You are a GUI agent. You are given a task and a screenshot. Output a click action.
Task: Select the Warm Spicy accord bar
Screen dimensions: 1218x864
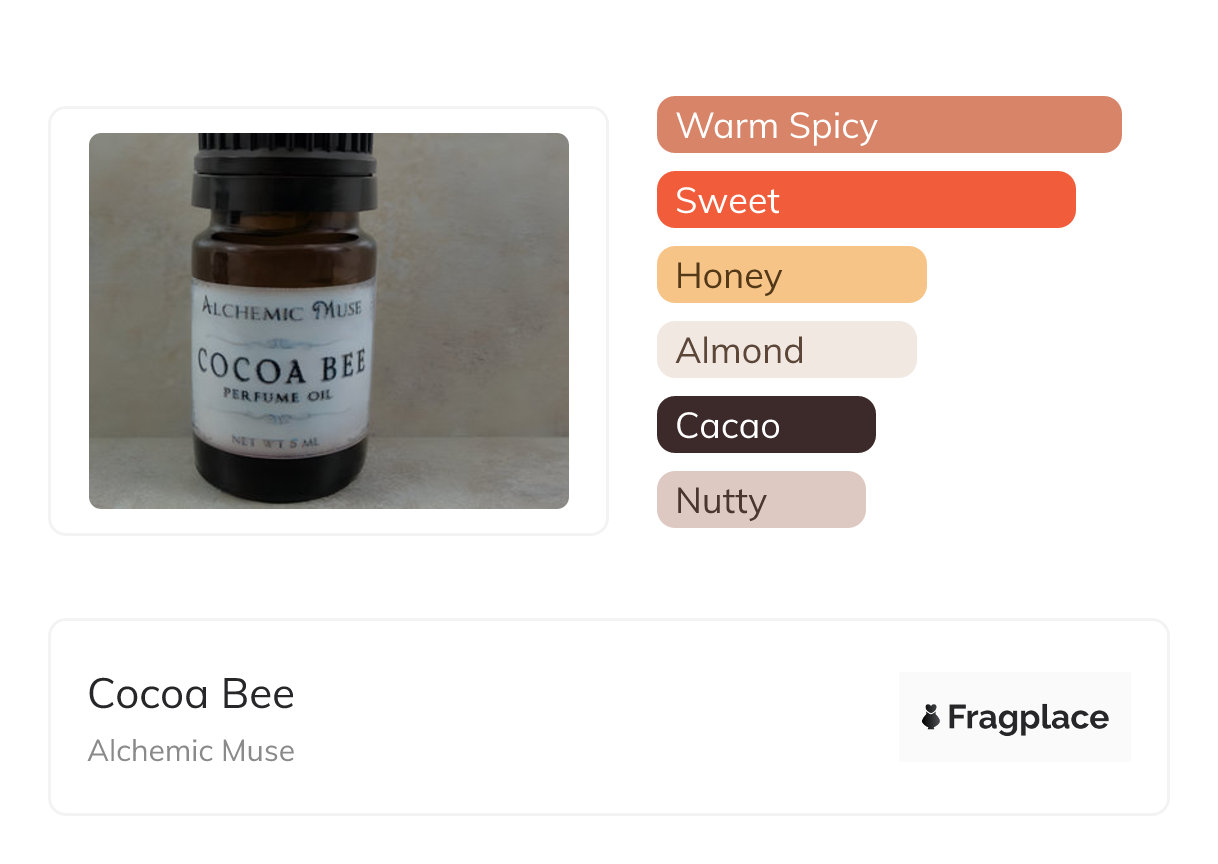(888, 125)
